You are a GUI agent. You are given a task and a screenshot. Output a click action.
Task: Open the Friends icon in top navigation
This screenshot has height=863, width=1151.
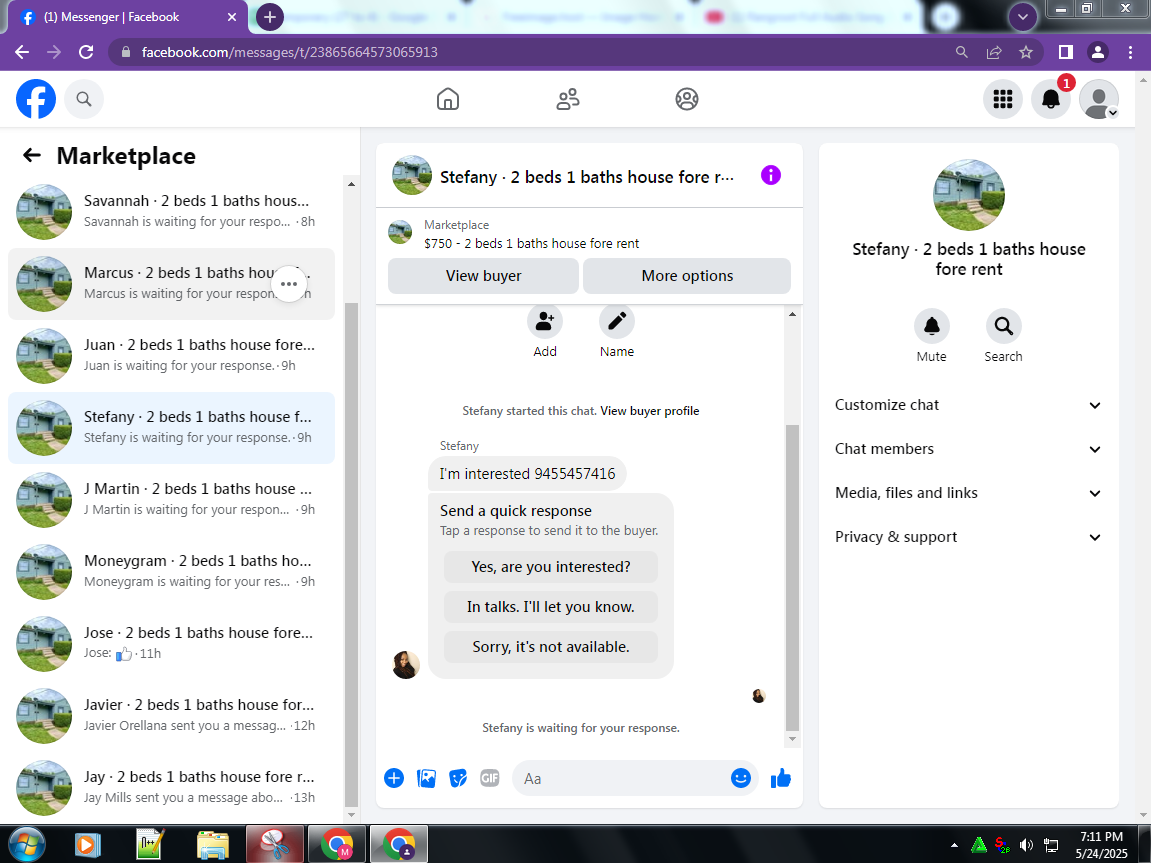(567, 99)
